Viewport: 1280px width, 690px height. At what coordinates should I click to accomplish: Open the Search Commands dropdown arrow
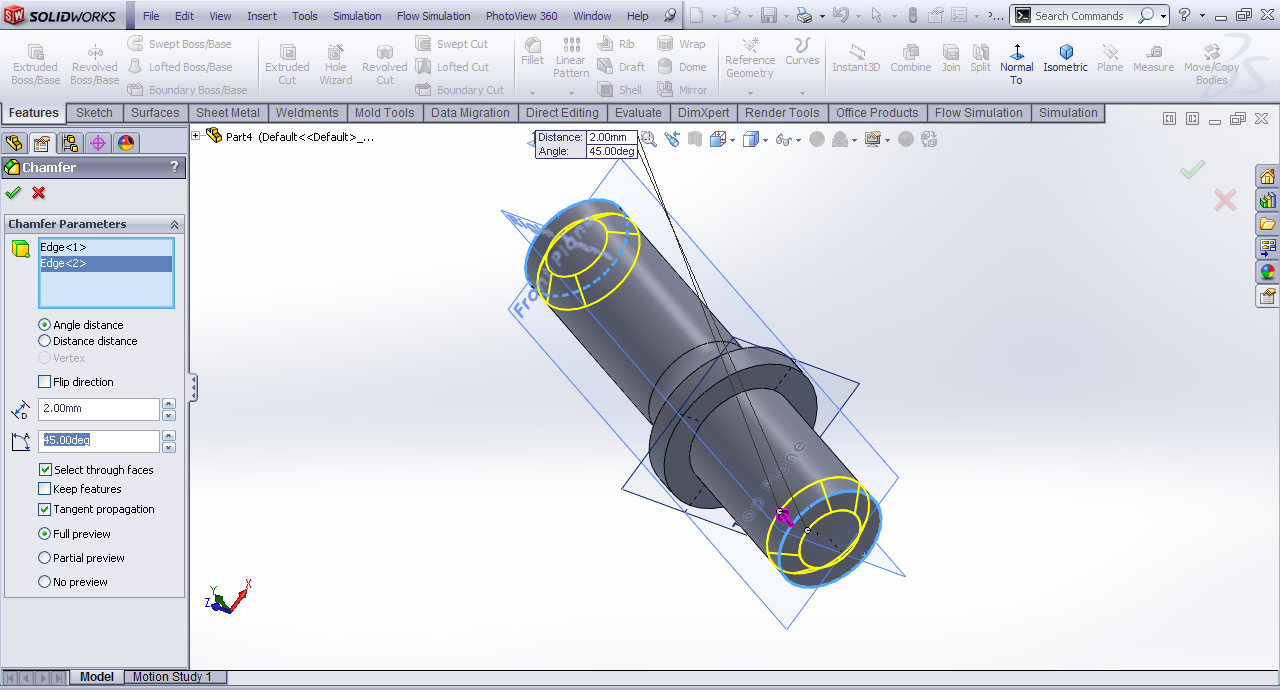coord(1163,16)
